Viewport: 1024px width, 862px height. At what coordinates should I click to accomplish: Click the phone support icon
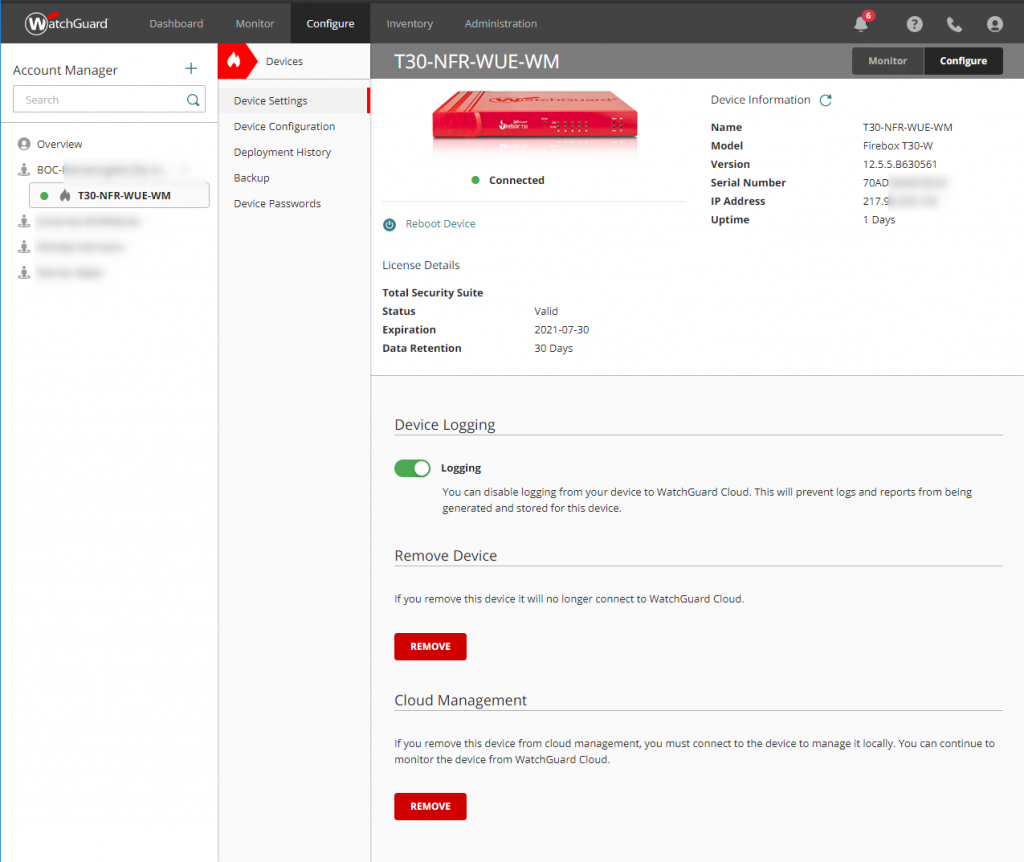954,24
